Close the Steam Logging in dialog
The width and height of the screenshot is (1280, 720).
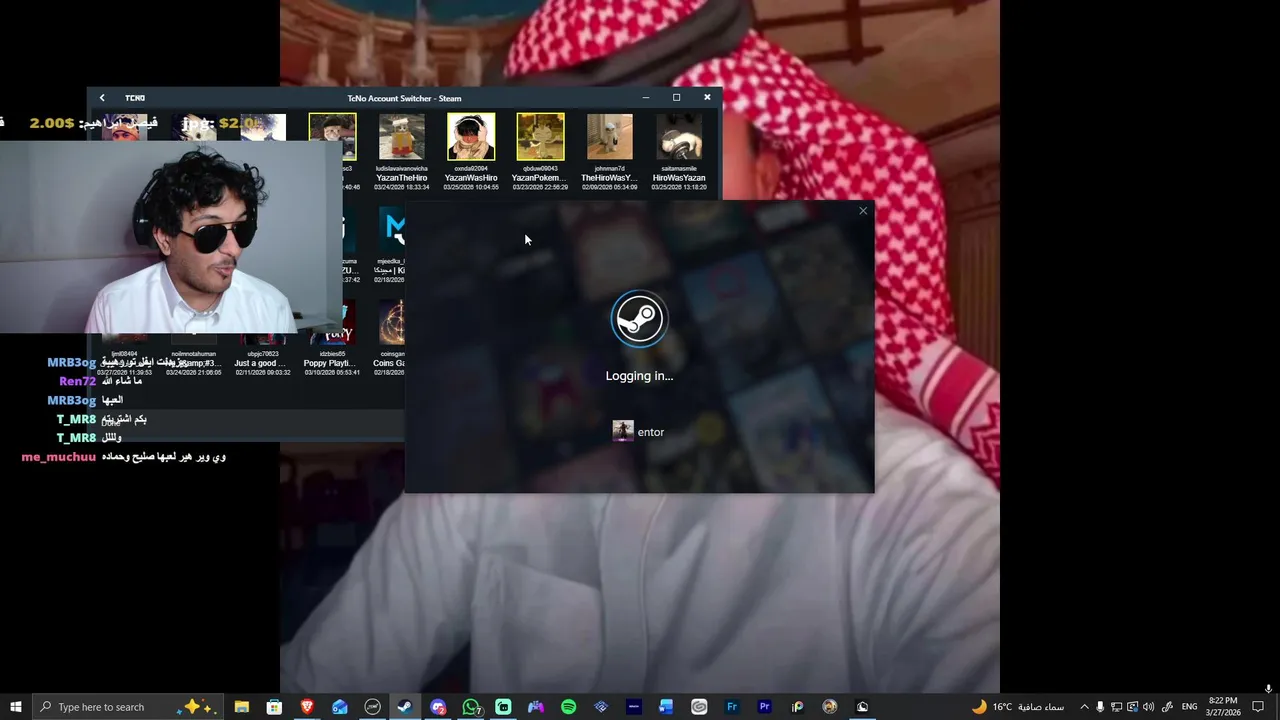pos(863,211)
